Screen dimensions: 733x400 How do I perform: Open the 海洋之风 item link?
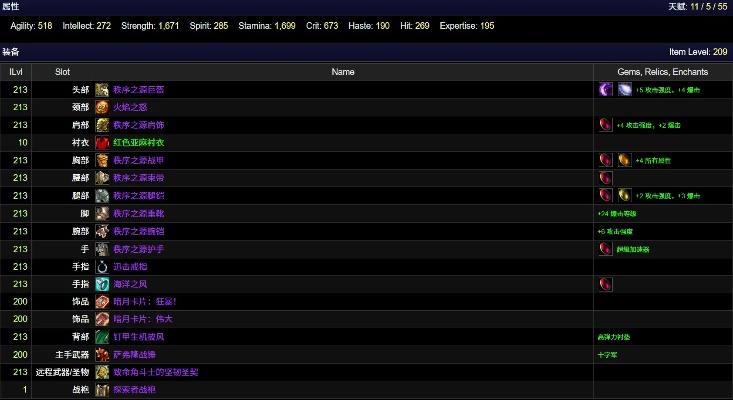pyautogui.click(x=130, y=285)
